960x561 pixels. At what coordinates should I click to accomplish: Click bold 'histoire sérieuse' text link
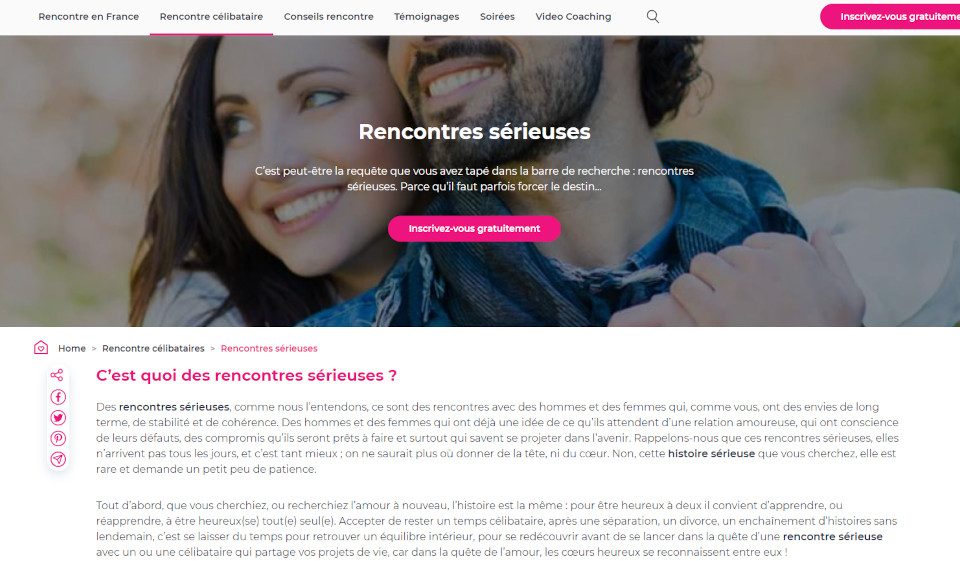[711, 454]
